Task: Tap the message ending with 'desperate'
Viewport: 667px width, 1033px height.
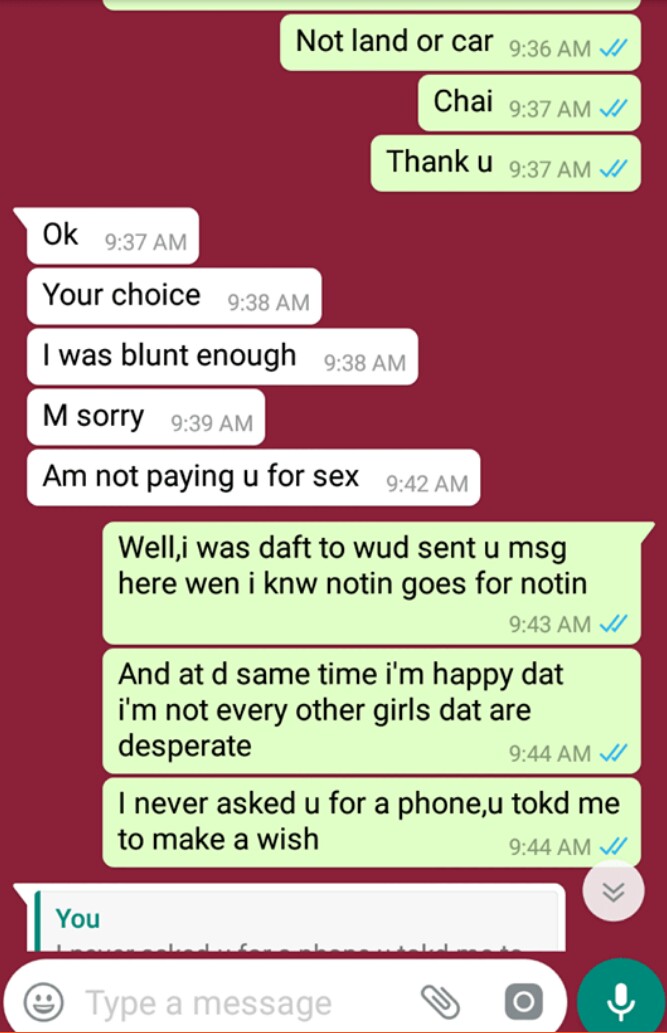Action: click(x=372, y=711)
